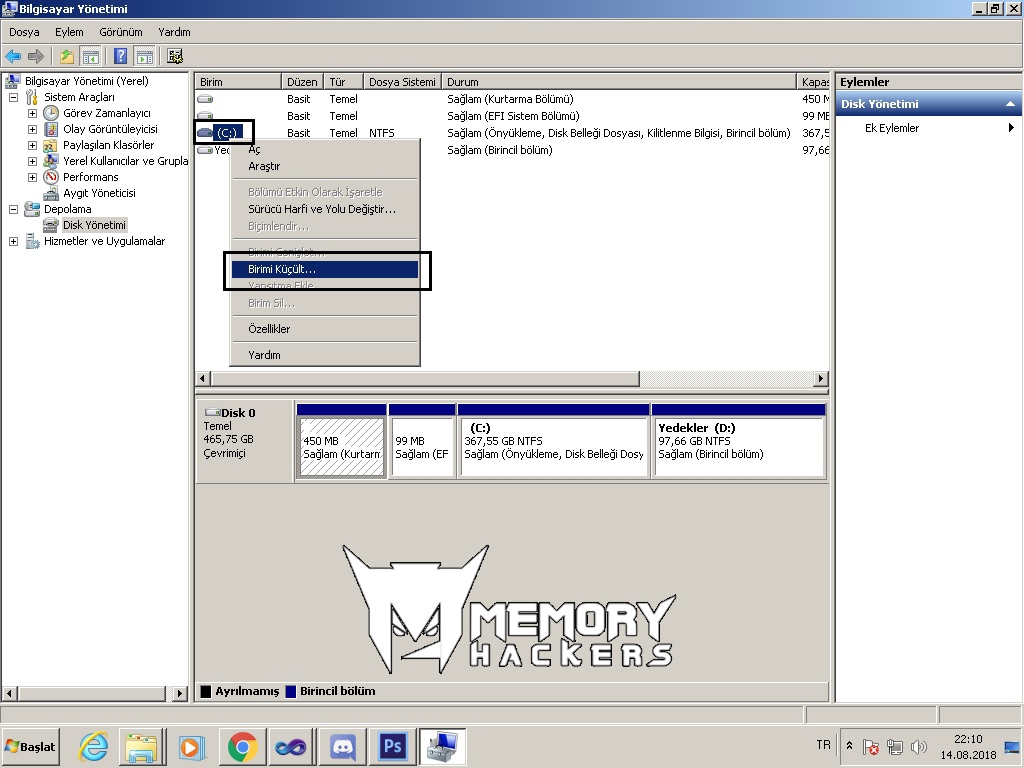Image resolution: width=1024 pixels, height=768 pixels.
Task: Select Yerel Kullanıcılar ve Gruplar node
Action: 125,161
